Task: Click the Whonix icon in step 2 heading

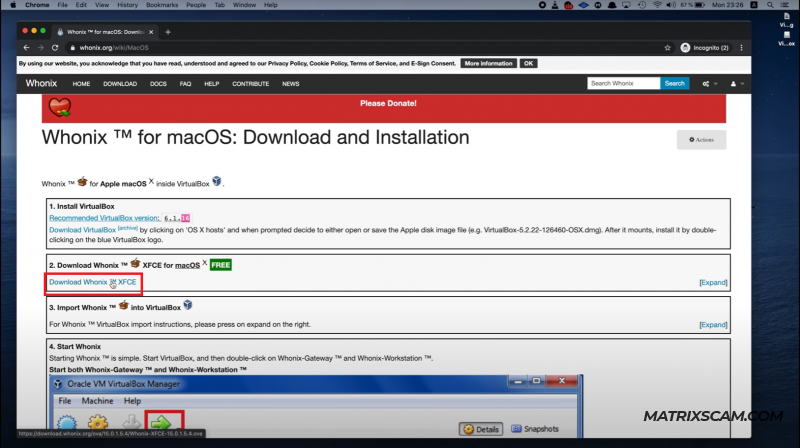Action: [135, 263]
